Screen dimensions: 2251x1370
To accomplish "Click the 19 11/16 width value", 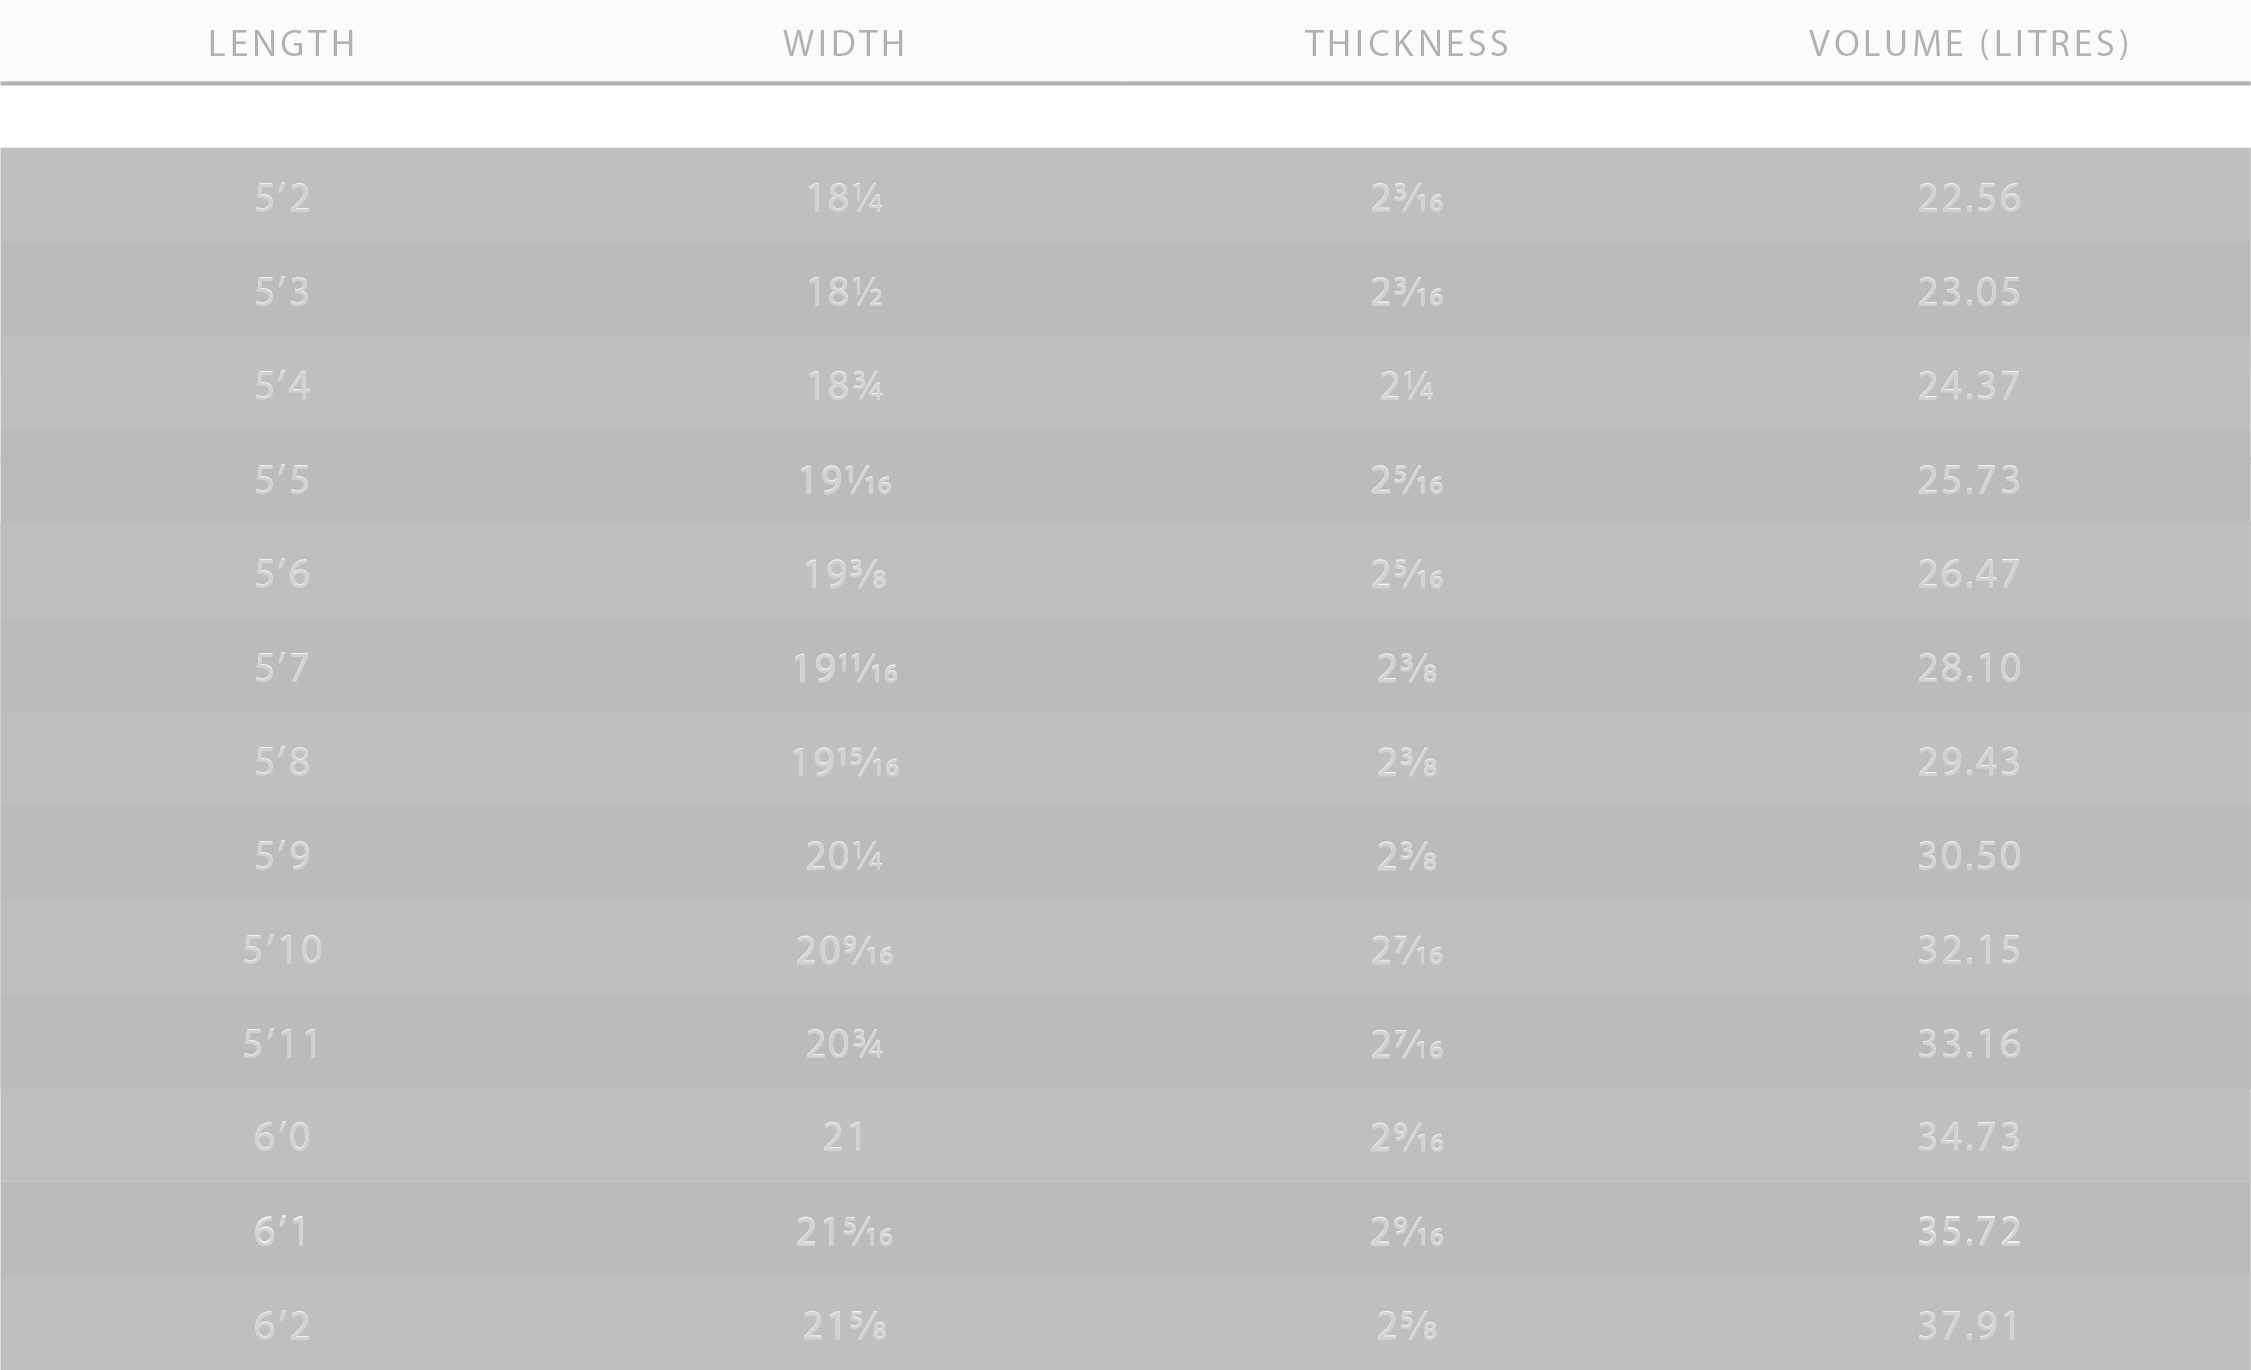I will click(845, 668).
